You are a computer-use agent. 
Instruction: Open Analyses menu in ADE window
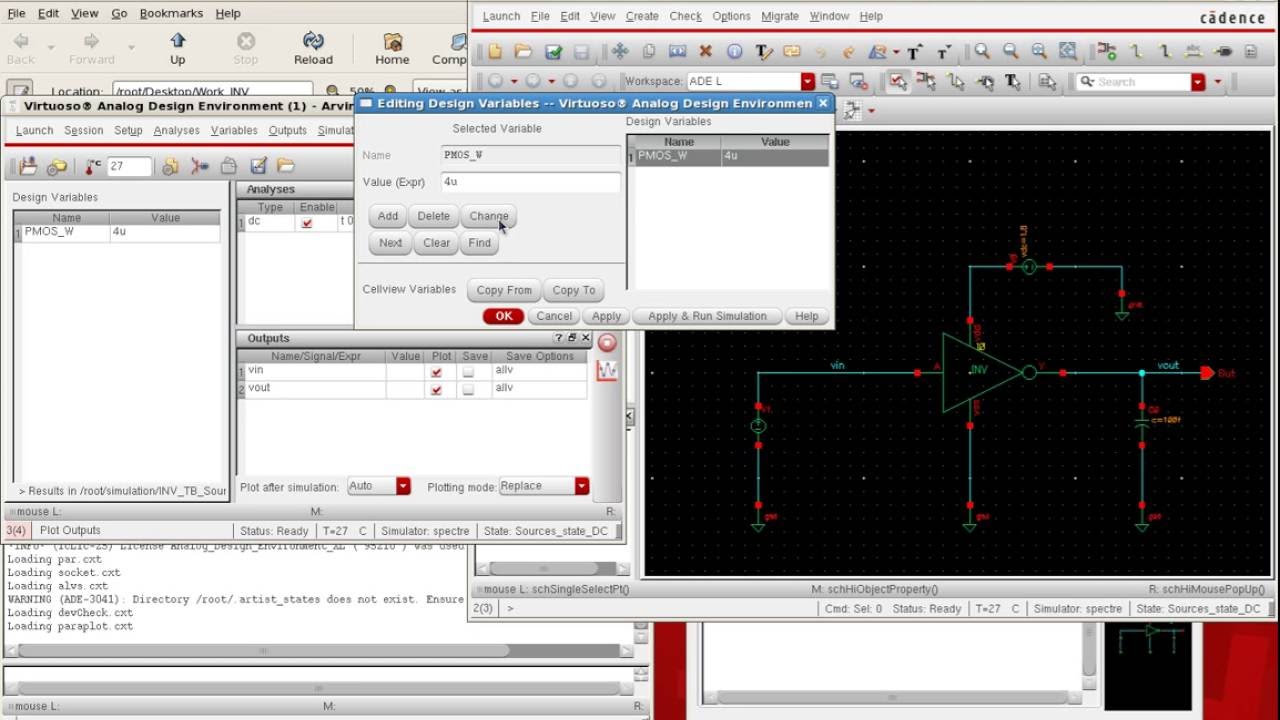(x=177, y=130)
